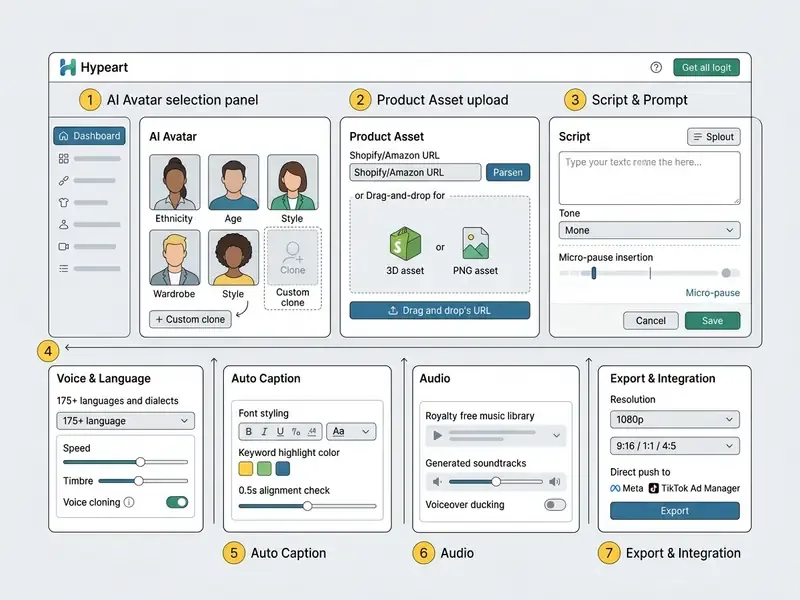Click the + Custom clone button
This screenshot has height=600, width=800.
click(x=190, y=319)
